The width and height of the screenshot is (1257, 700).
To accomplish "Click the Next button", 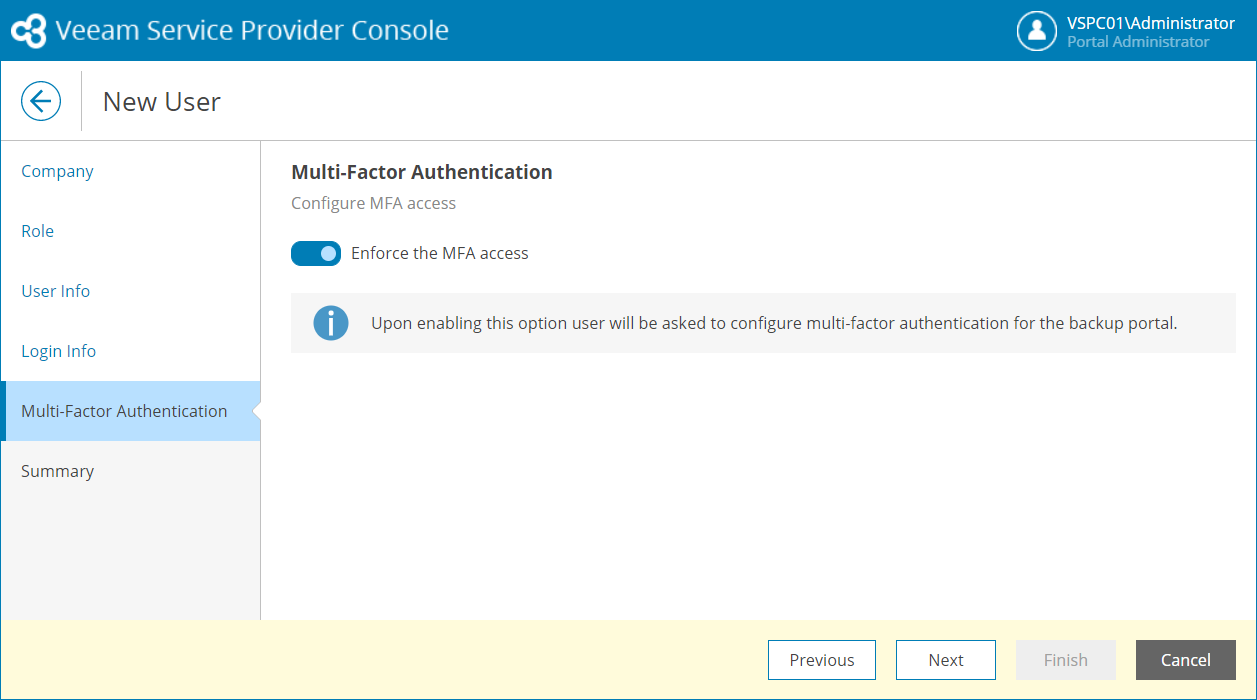I will tap(946, 660).
